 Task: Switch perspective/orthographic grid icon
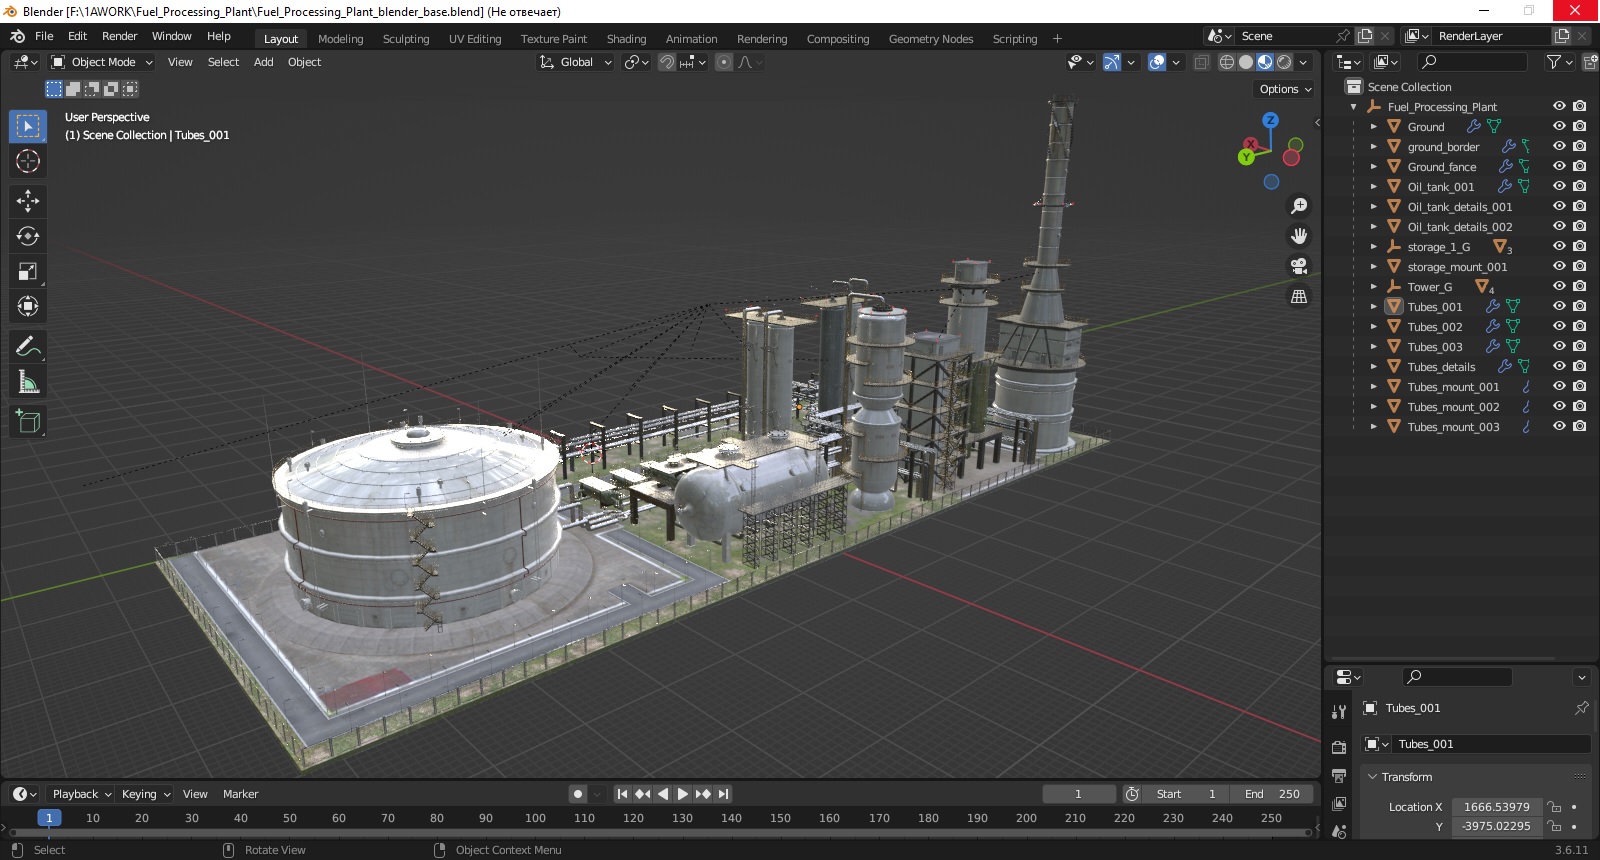1299,296
